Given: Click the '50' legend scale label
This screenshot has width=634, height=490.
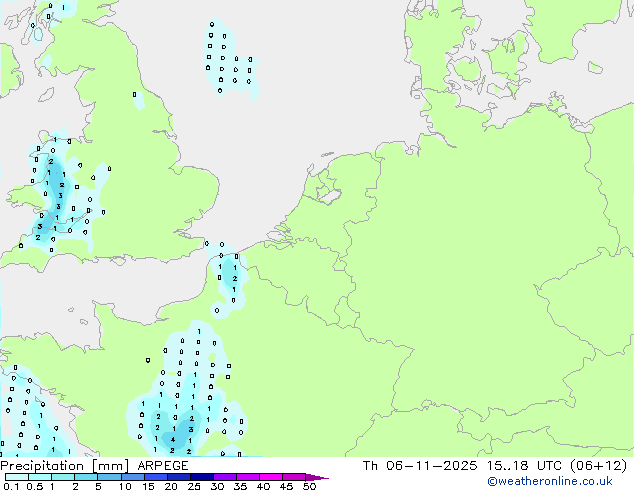Looking at the screenshot, I should point(309,486).
